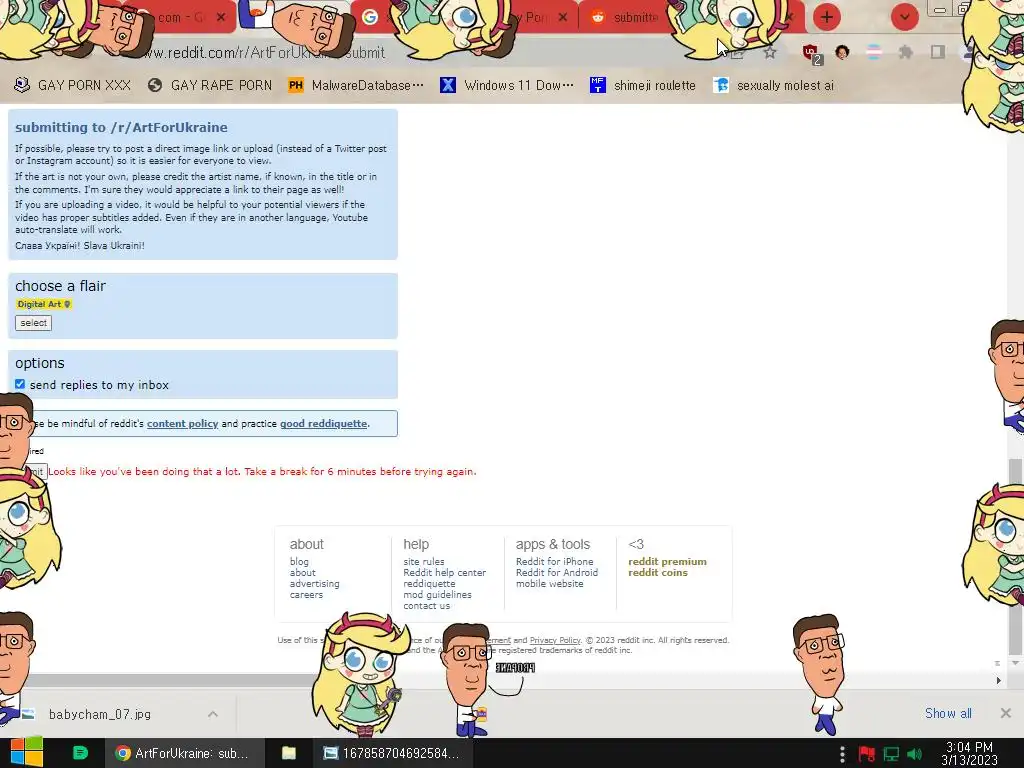The image size is (1024, 768).
Task: Expand the babycham_07.jpg download options chevron
Action: (213, 714)
